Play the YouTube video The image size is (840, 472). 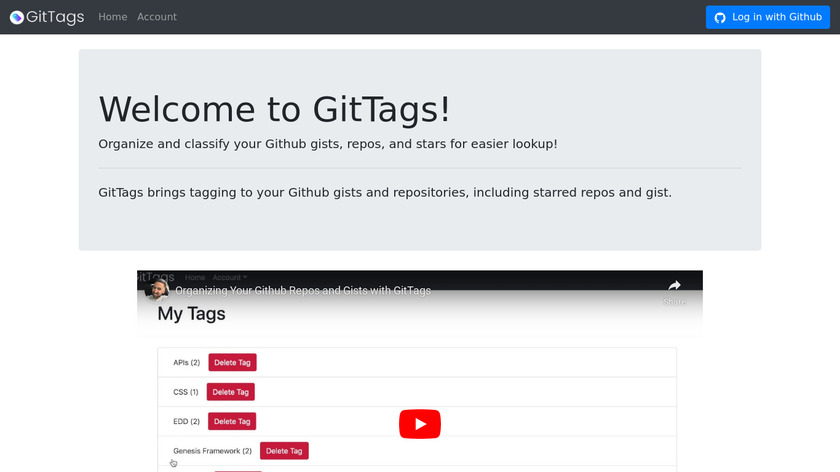(420, 424)
